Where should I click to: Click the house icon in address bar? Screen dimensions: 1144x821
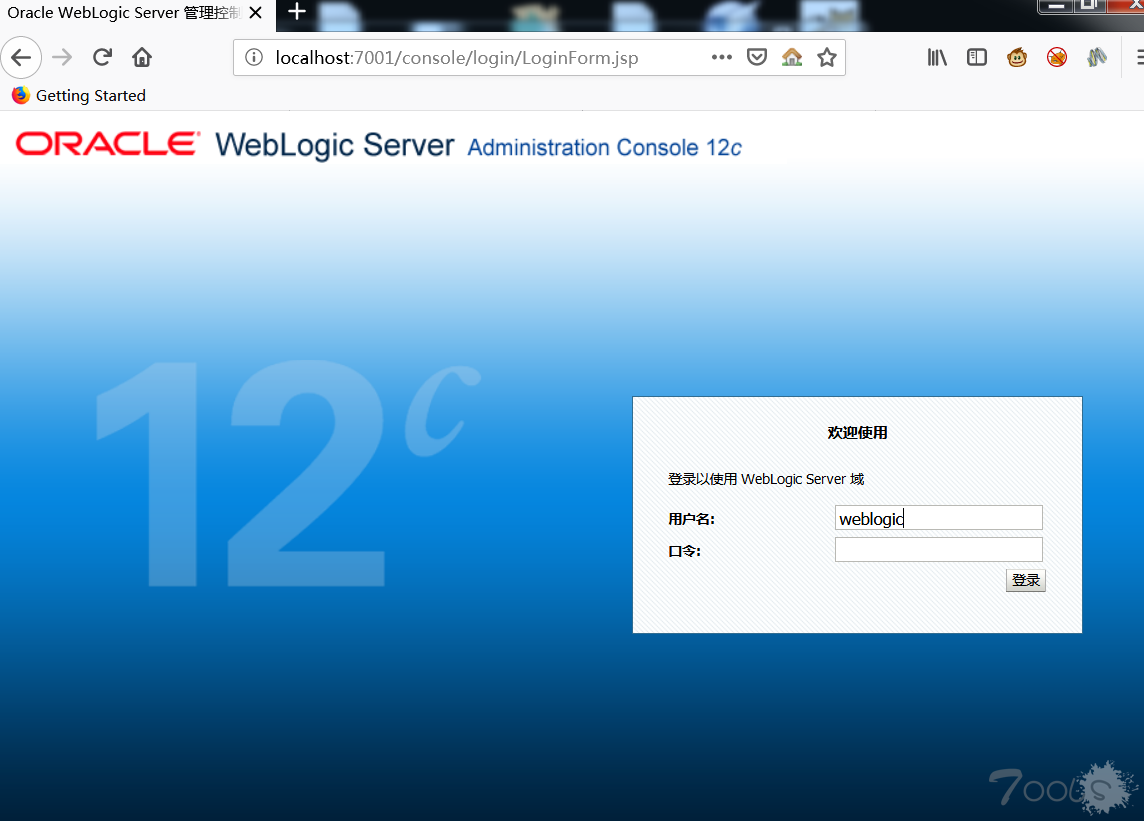pos(792,57)
